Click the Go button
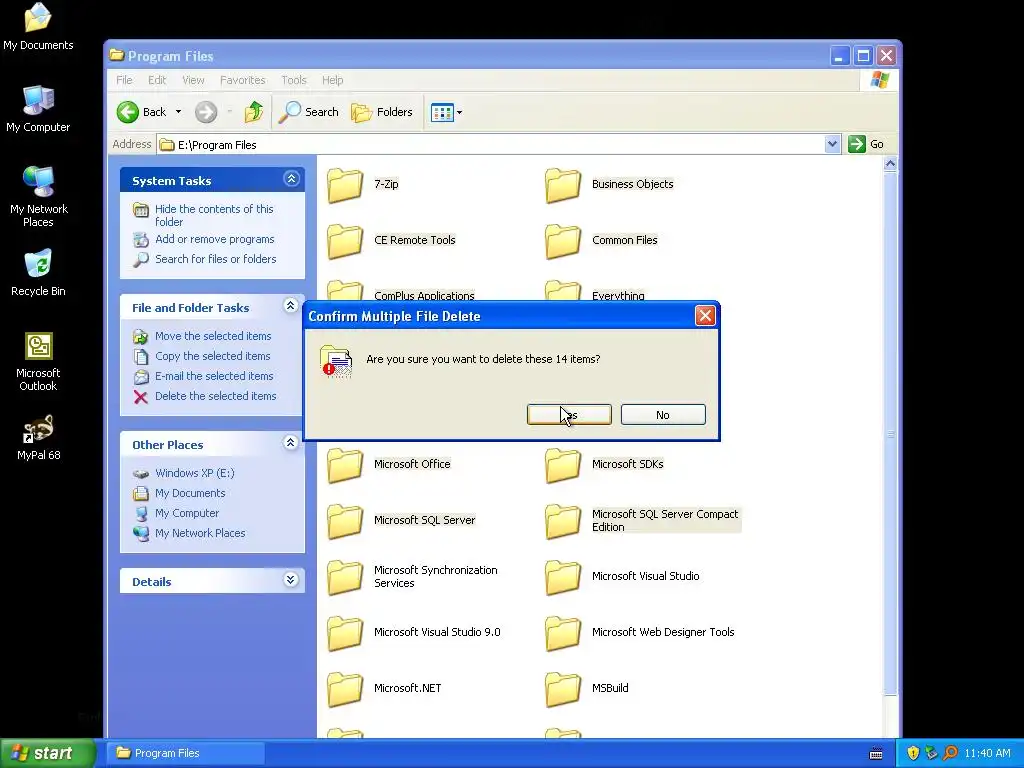 point(867,144)
